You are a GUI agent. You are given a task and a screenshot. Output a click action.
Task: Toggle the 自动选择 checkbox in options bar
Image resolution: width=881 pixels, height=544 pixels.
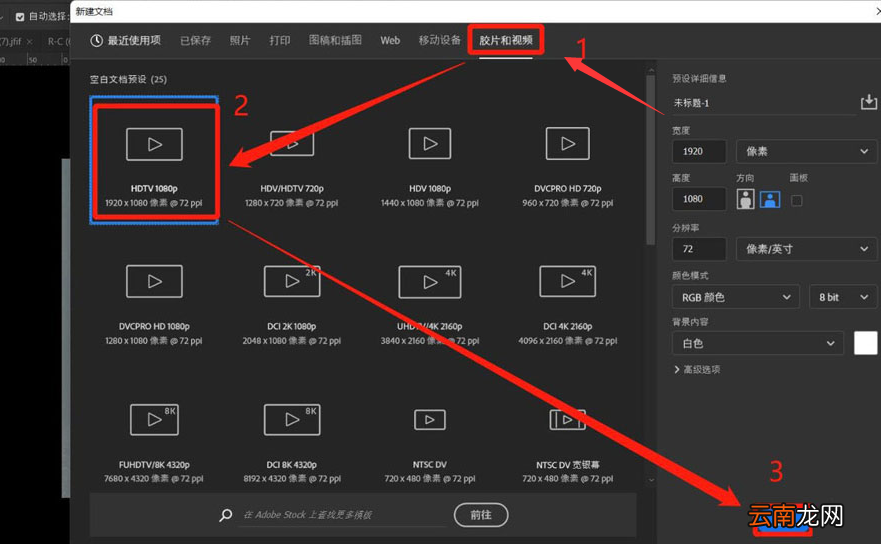20,17
